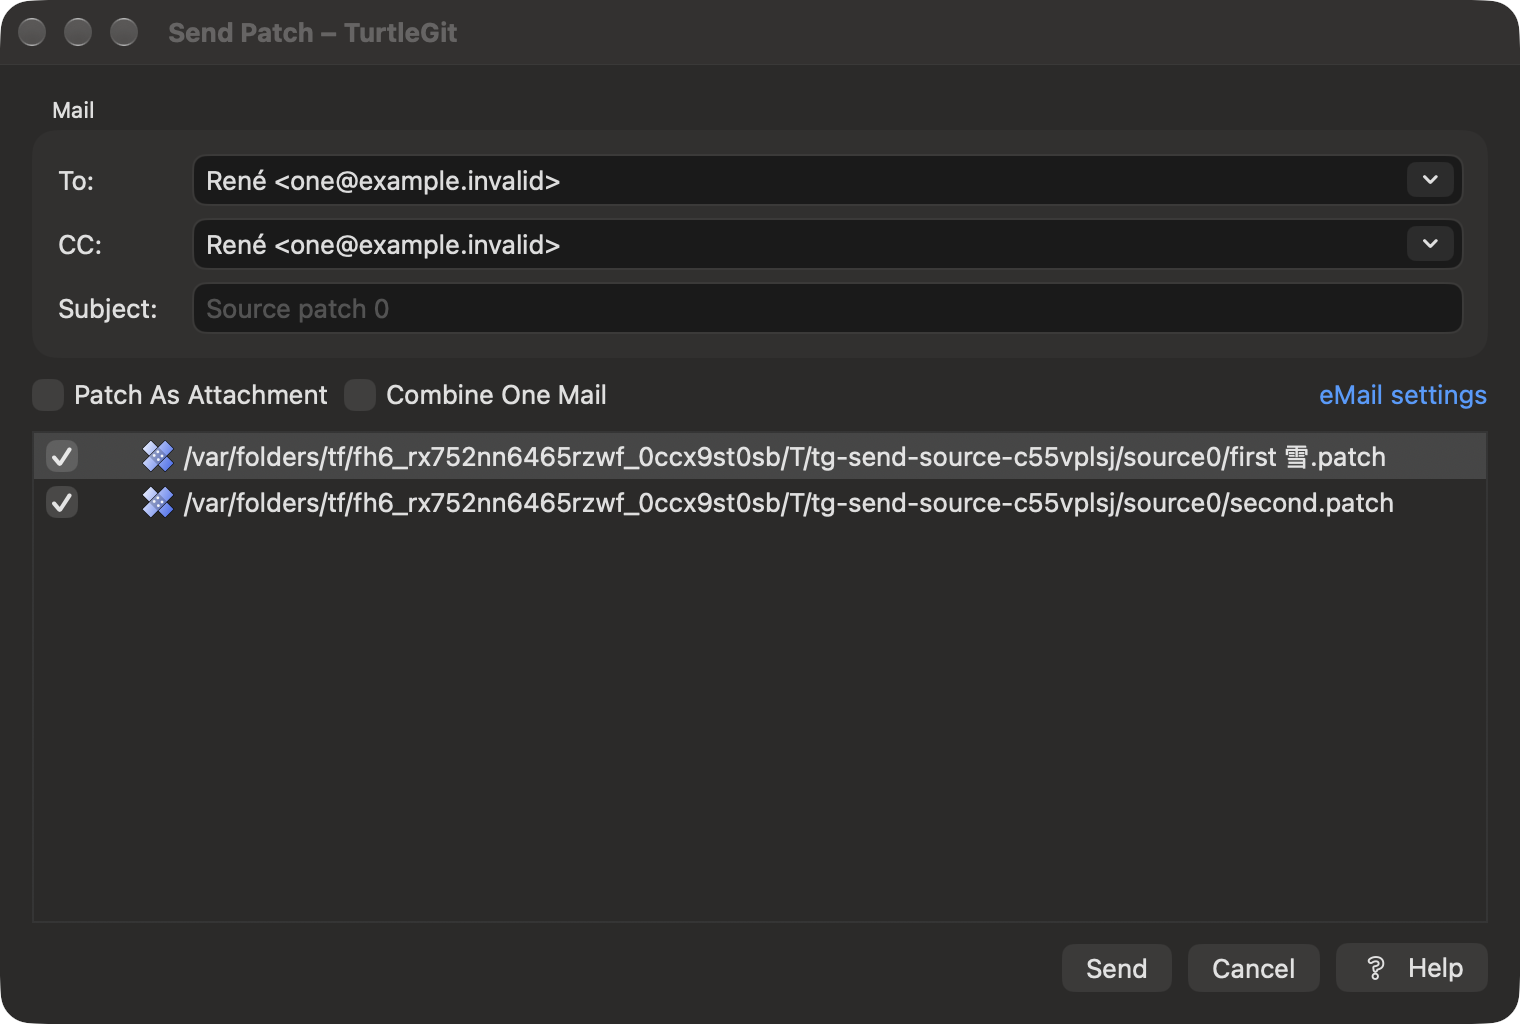The image size is (1520, 1024).
Task: Select the second.patch file path
Action: coord(789,503)
